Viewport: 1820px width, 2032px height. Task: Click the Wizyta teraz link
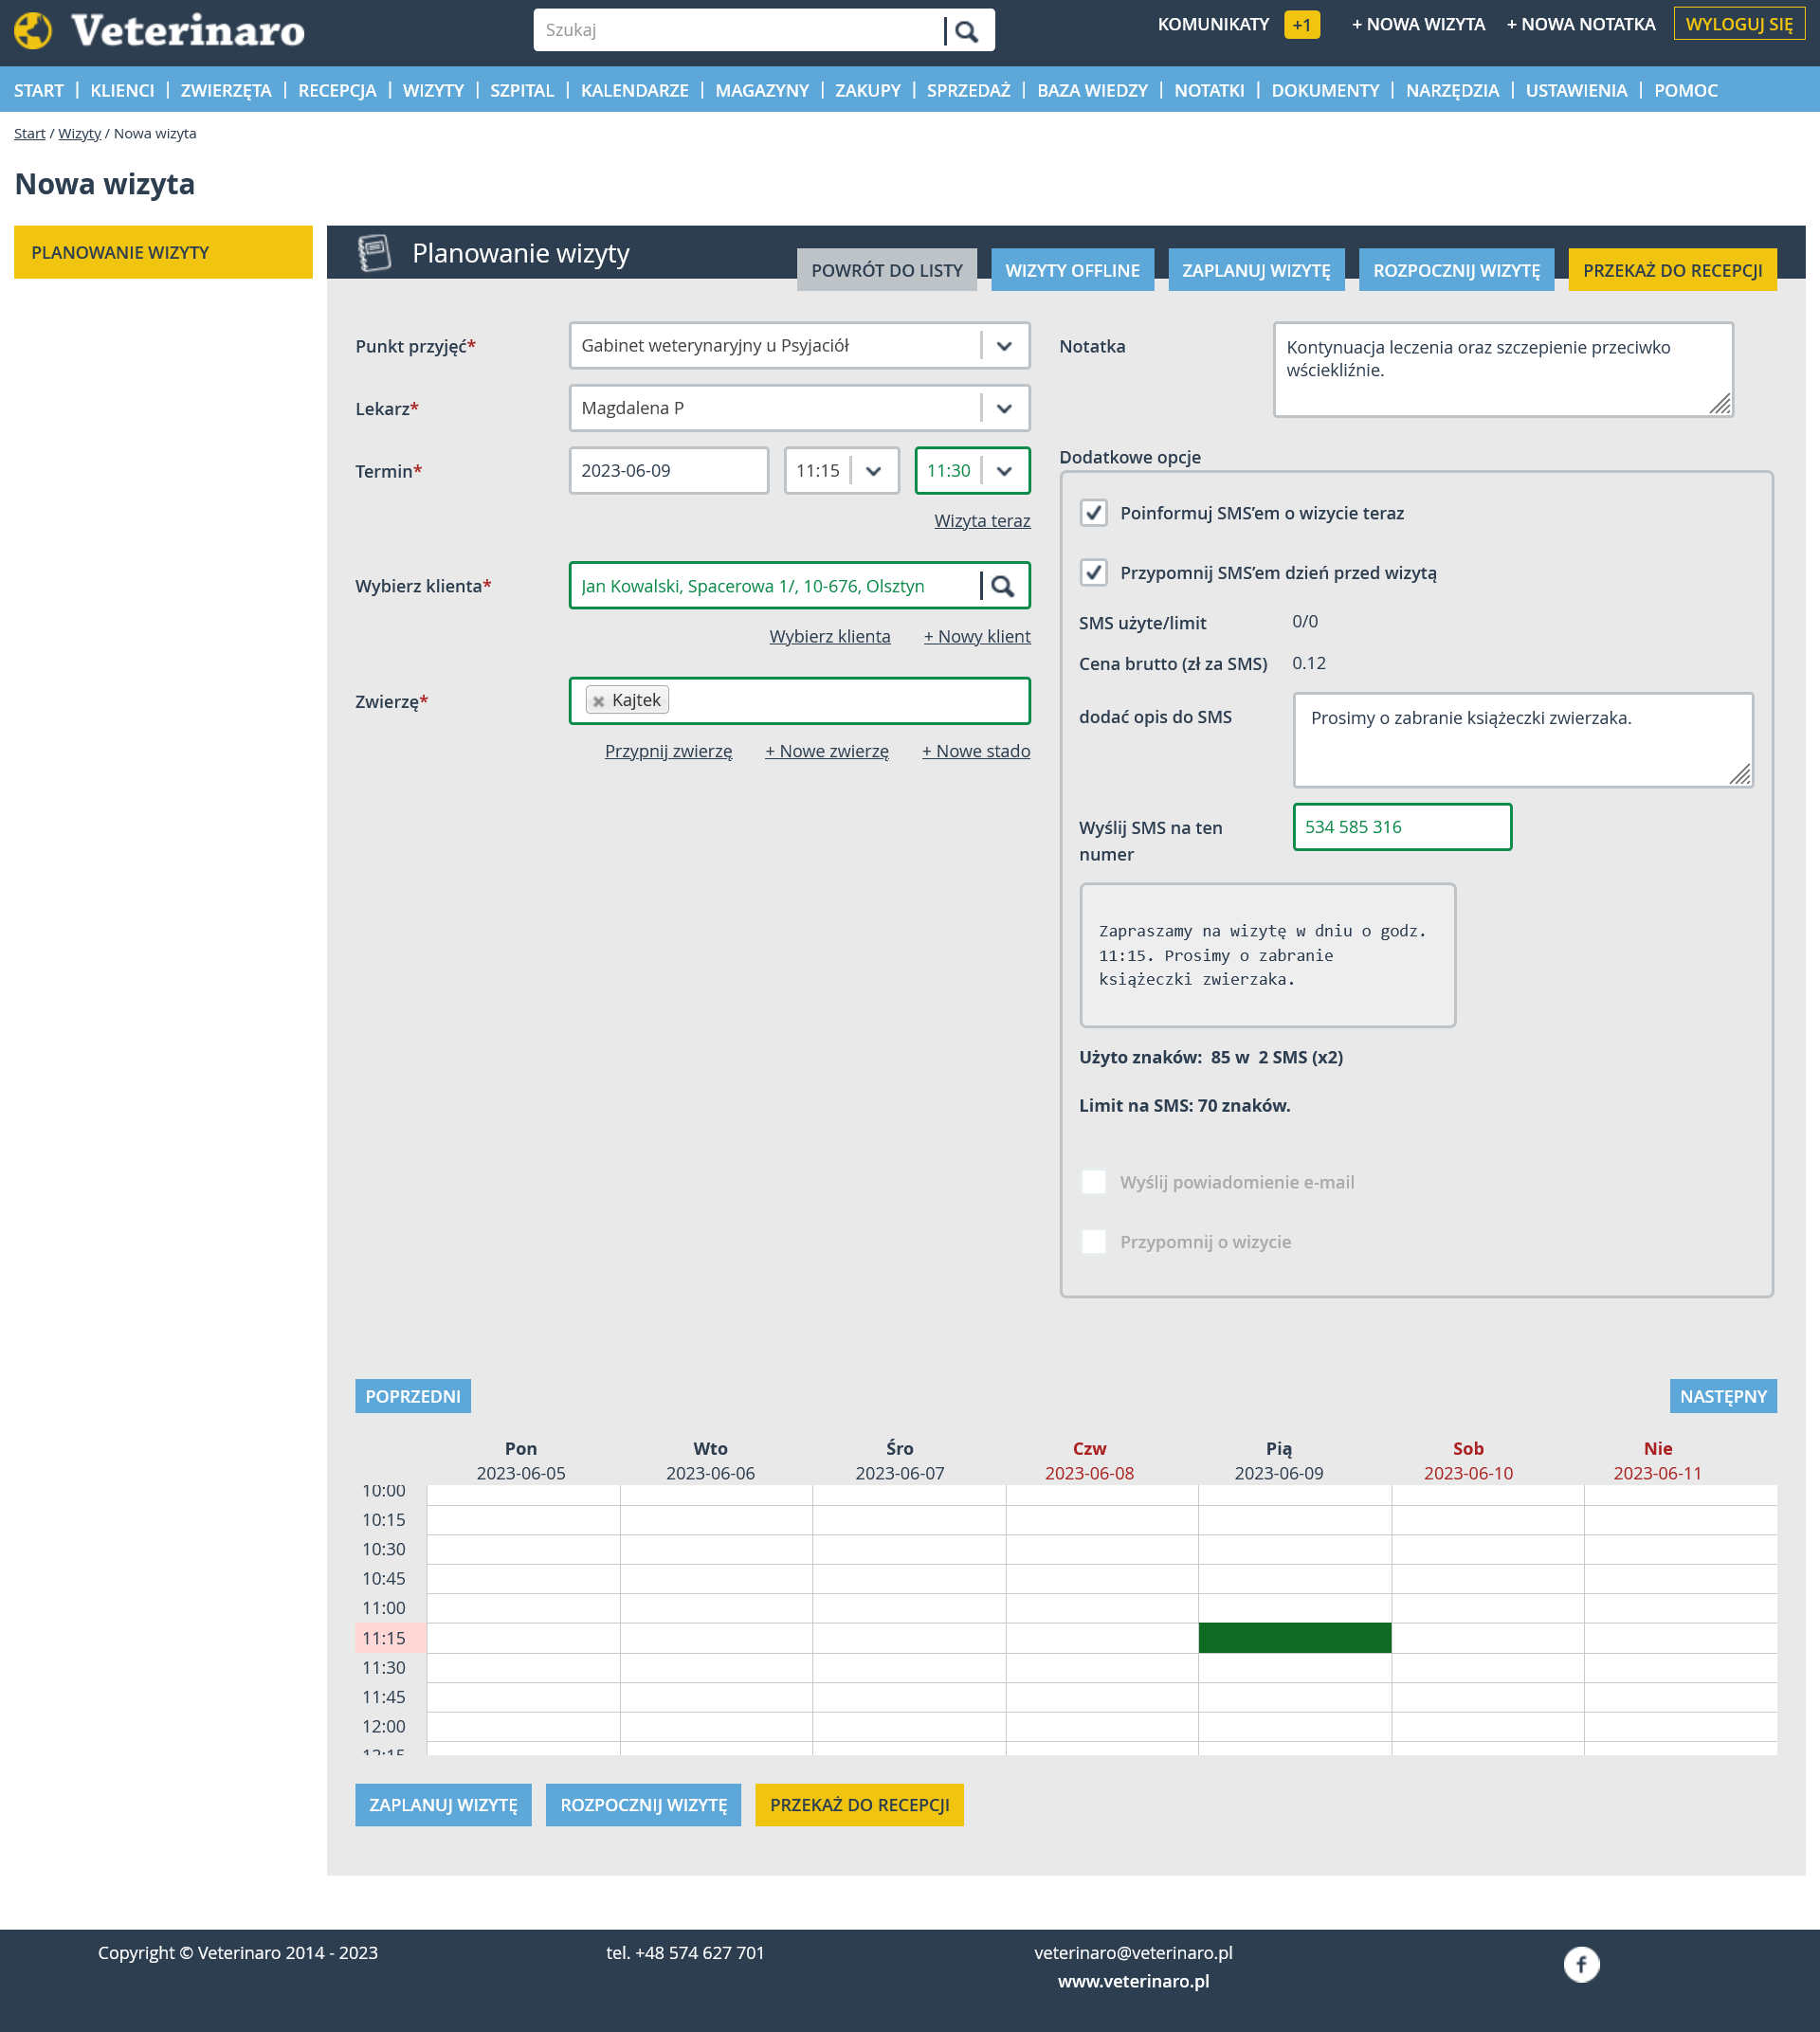(982, 521)
